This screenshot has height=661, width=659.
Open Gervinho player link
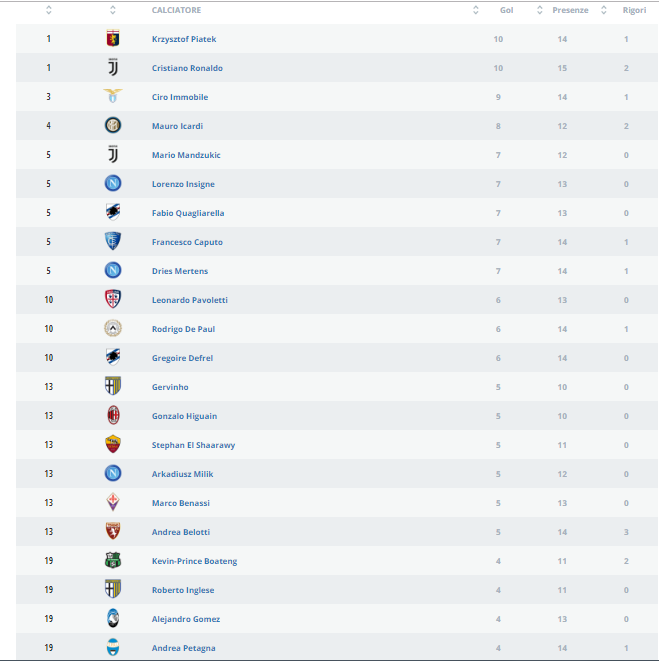(x=170, y=387)
